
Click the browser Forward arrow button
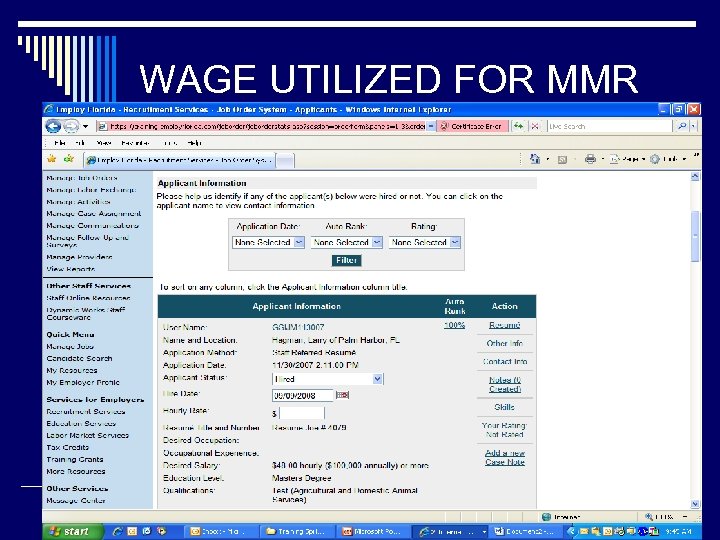coord(70,126)
